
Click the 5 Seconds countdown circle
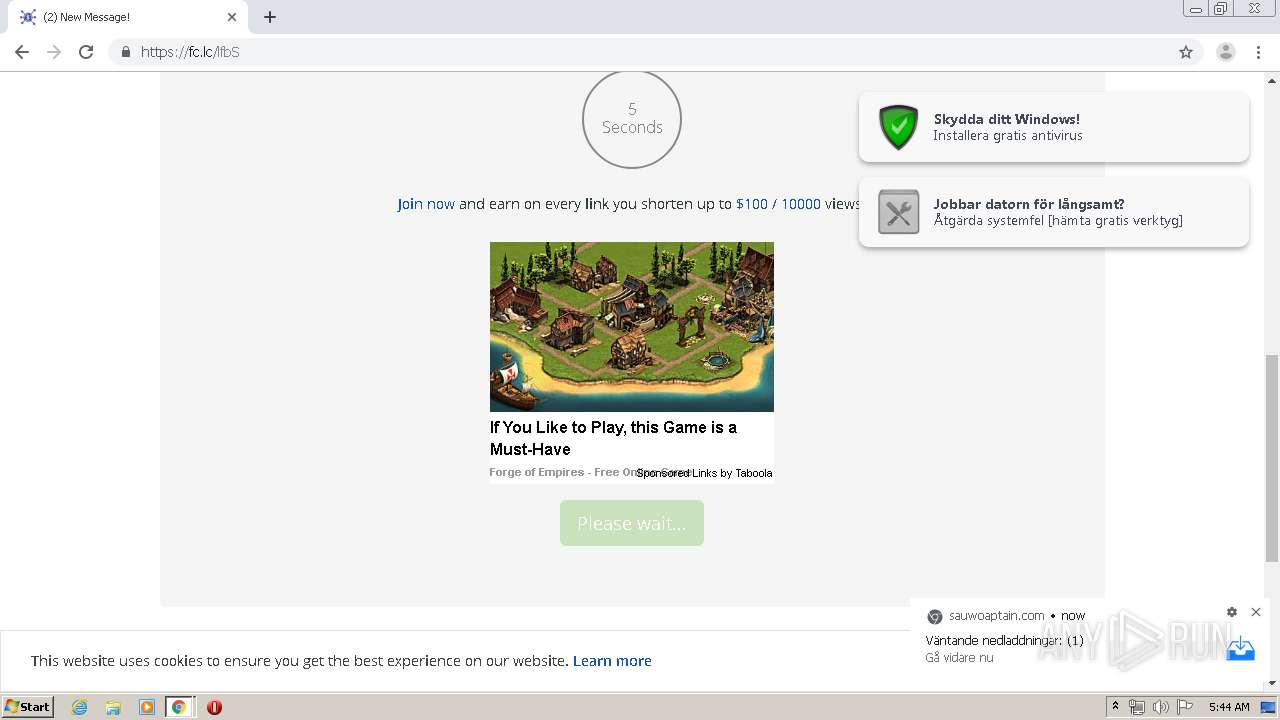click(632, 119)
